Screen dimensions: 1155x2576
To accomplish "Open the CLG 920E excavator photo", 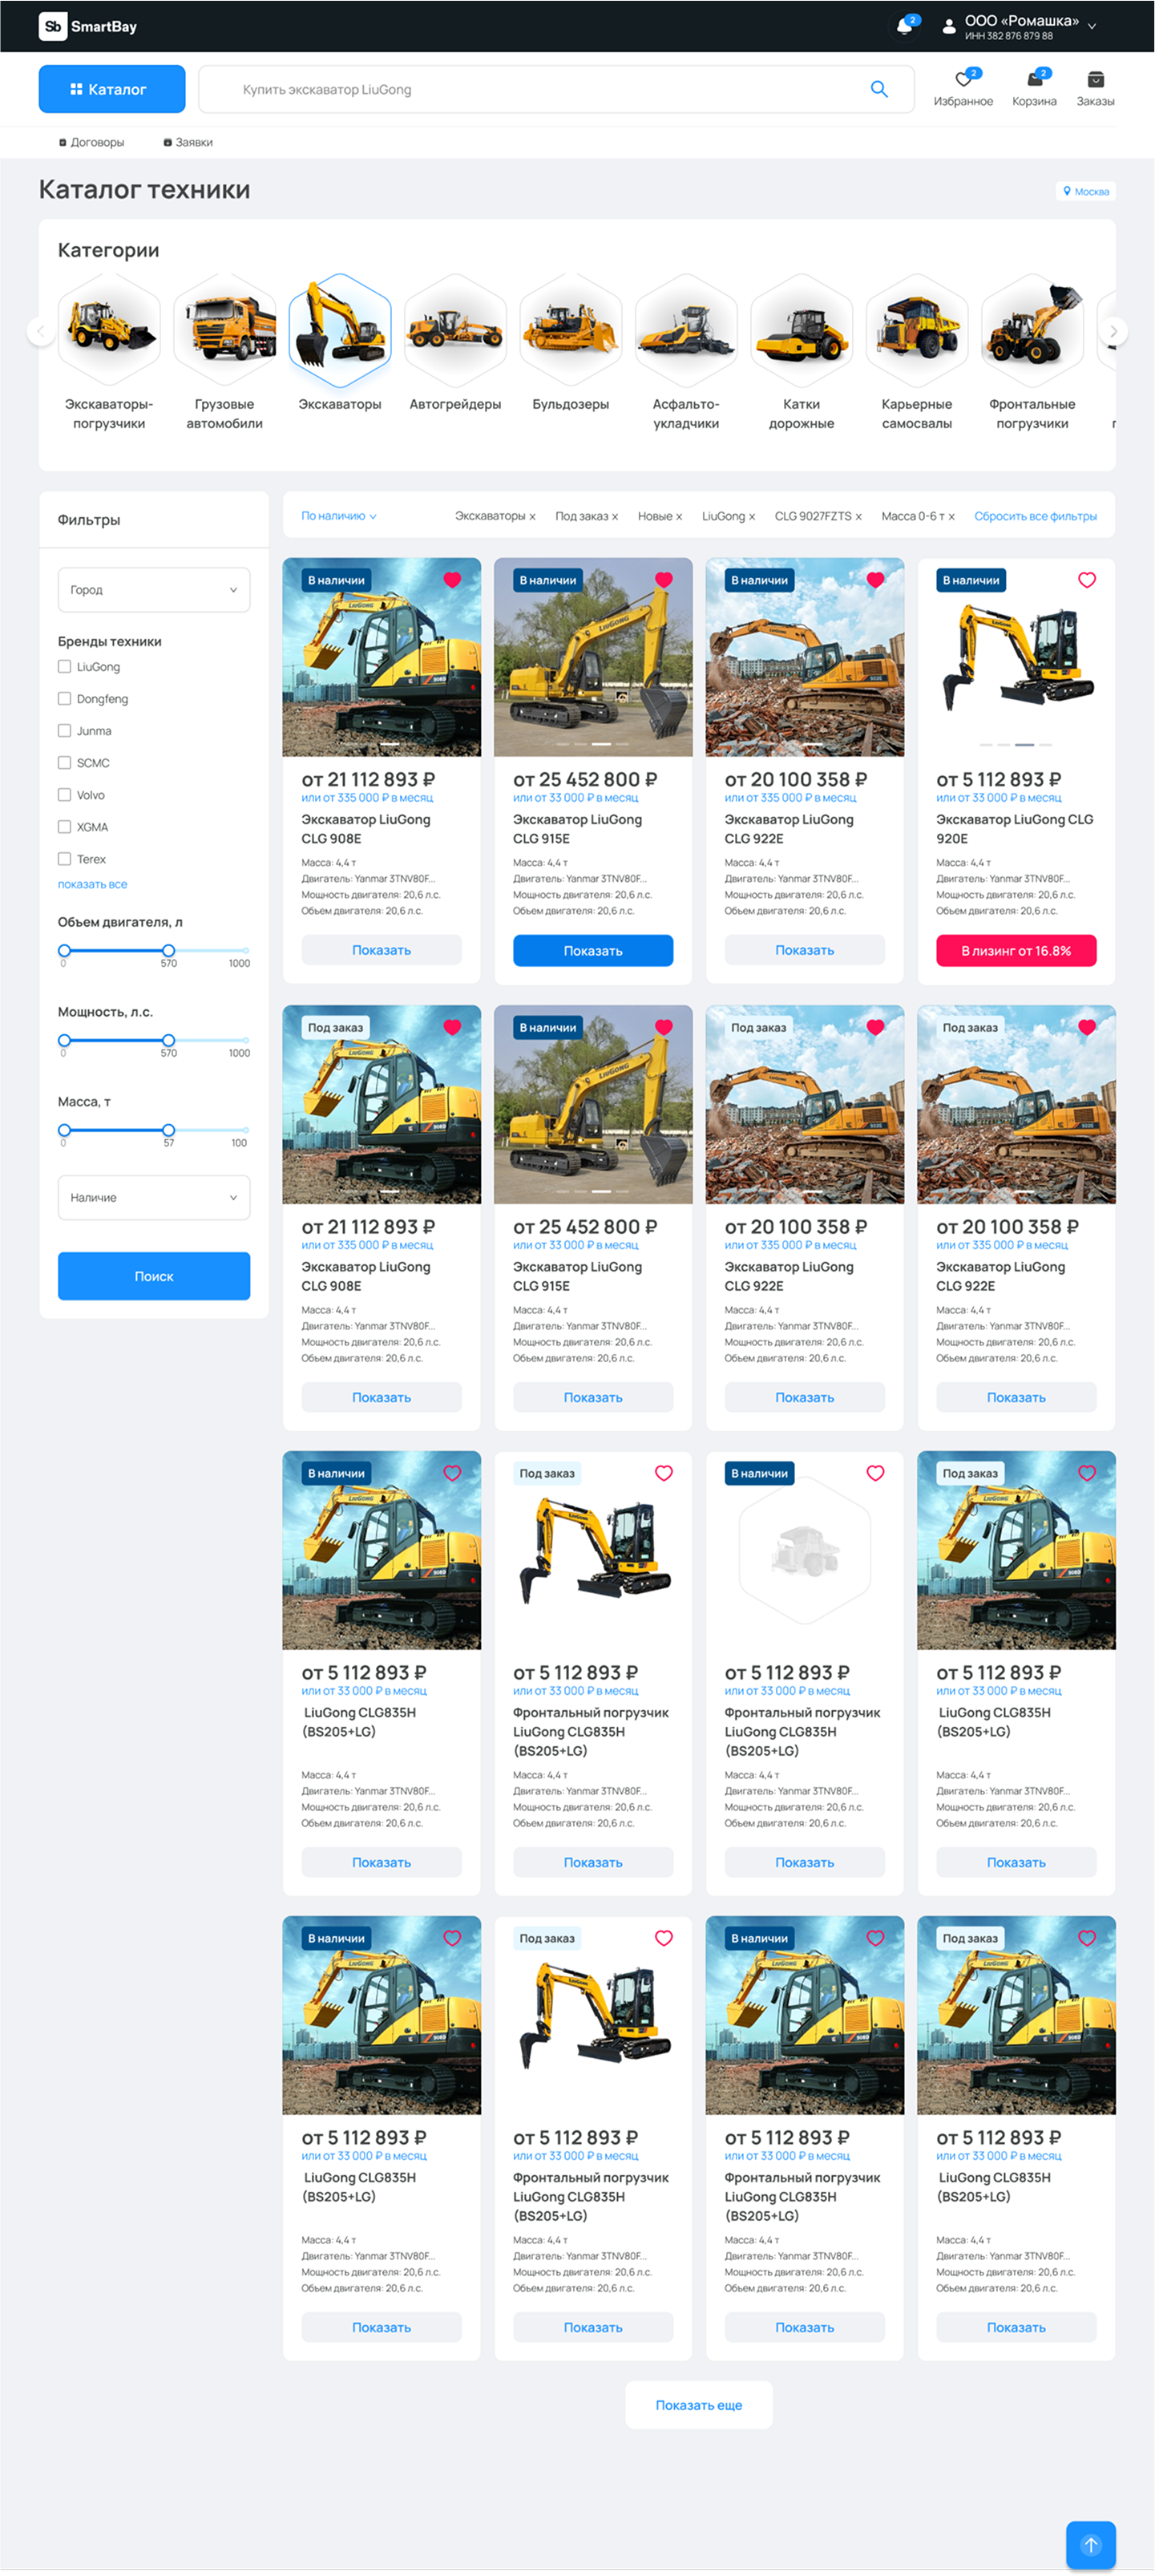I will coord(1016,658).
